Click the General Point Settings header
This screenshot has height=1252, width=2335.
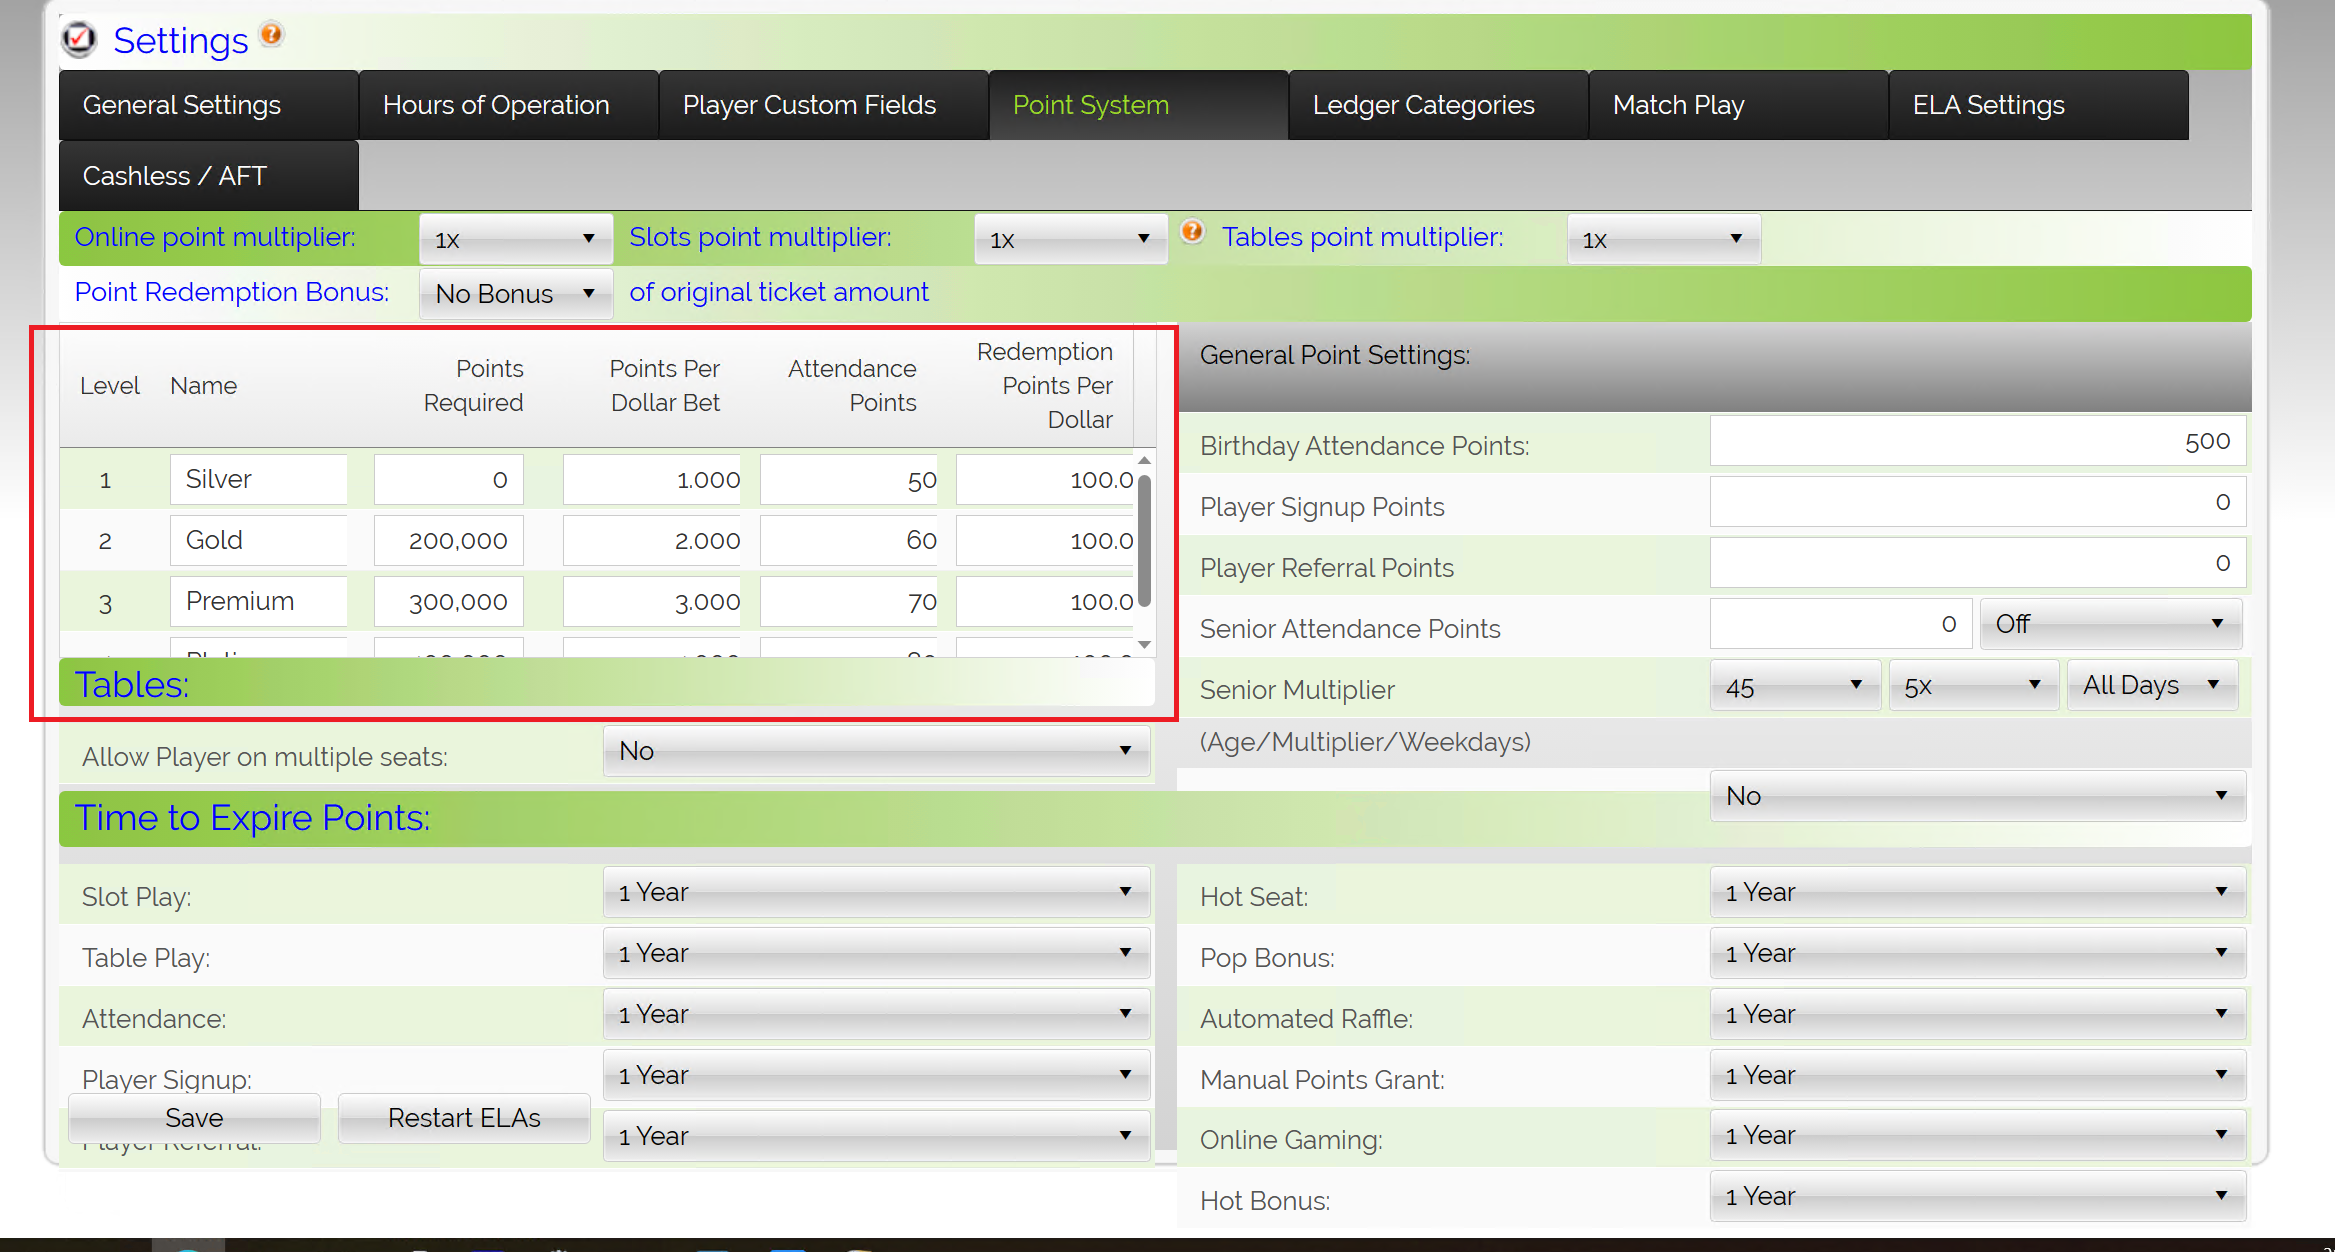(1334, 355)
